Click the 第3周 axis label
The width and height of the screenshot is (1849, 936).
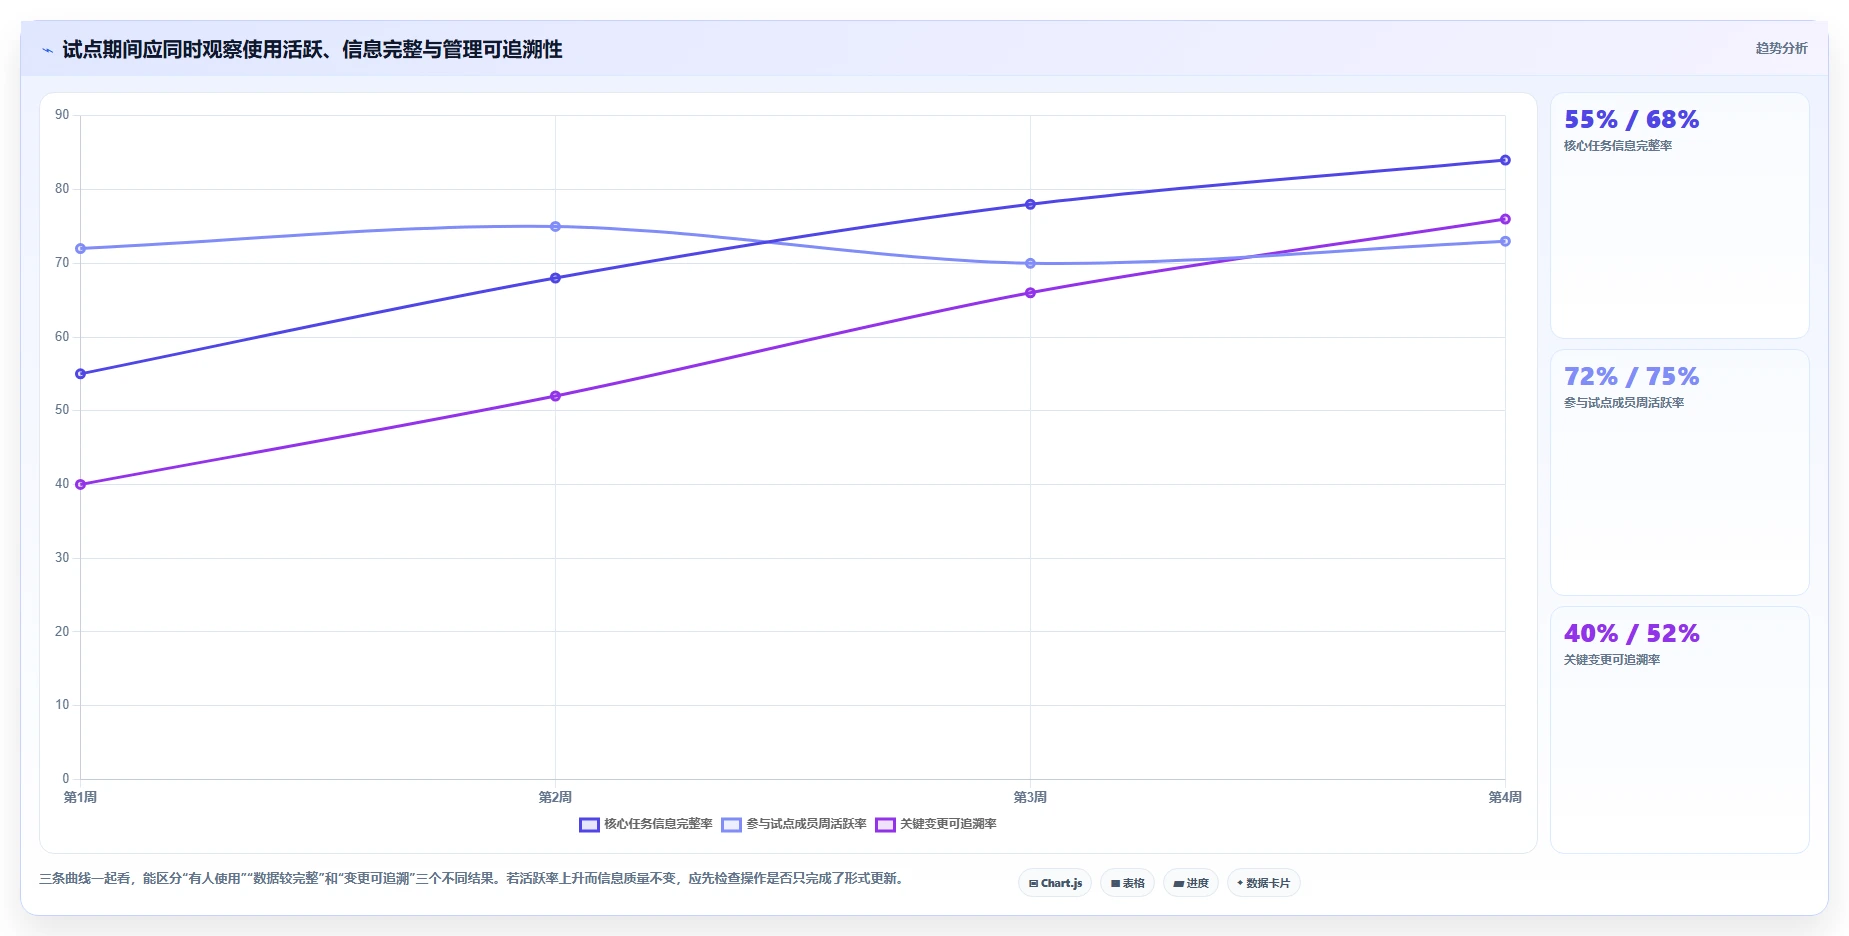click(x=1030, y=797)
